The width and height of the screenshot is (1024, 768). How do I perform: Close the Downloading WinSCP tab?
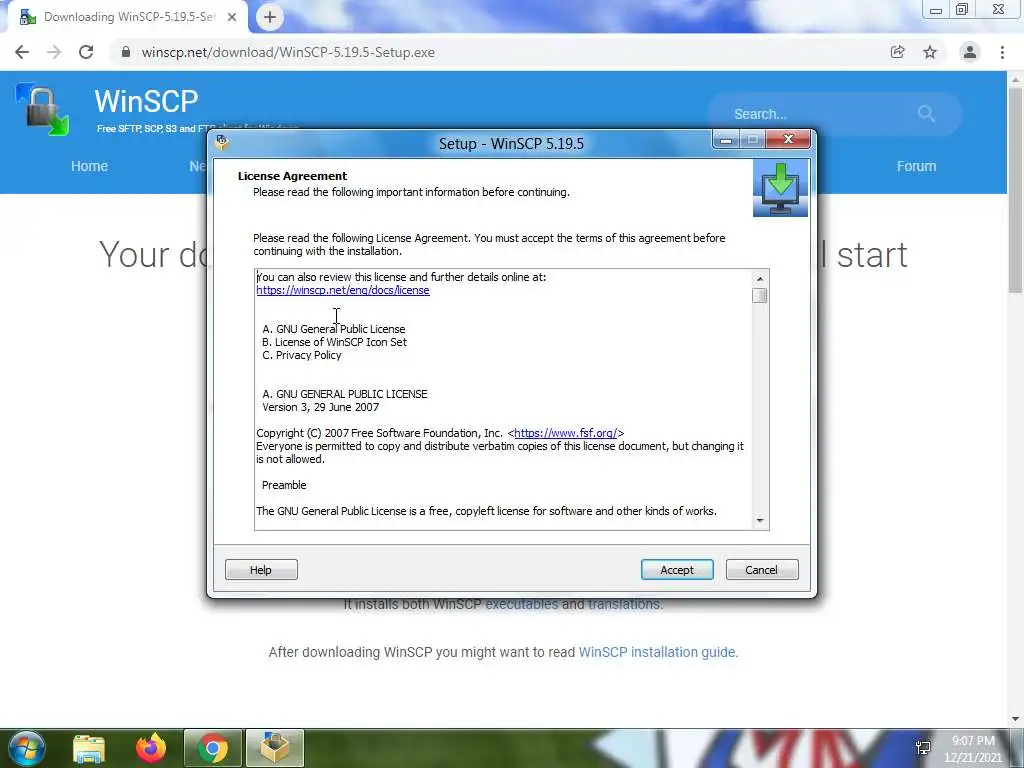(x=232, y=17)
